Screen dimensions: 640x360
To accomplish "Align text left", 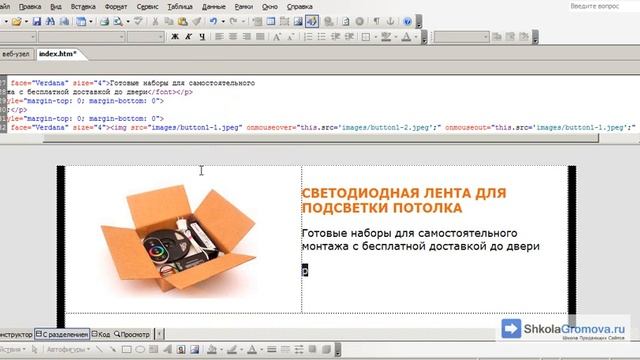I will tap(219, 37).
